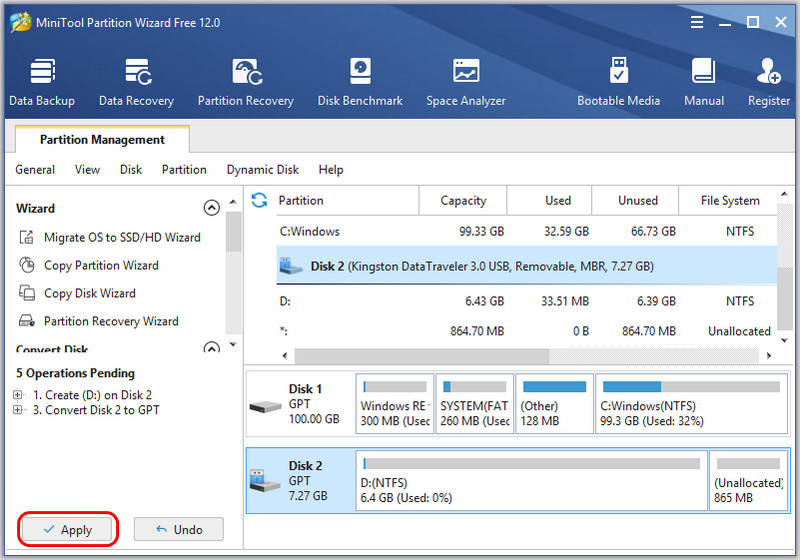Open the Manual
This screenshot has height=560, width=800.
coord(704,83)
